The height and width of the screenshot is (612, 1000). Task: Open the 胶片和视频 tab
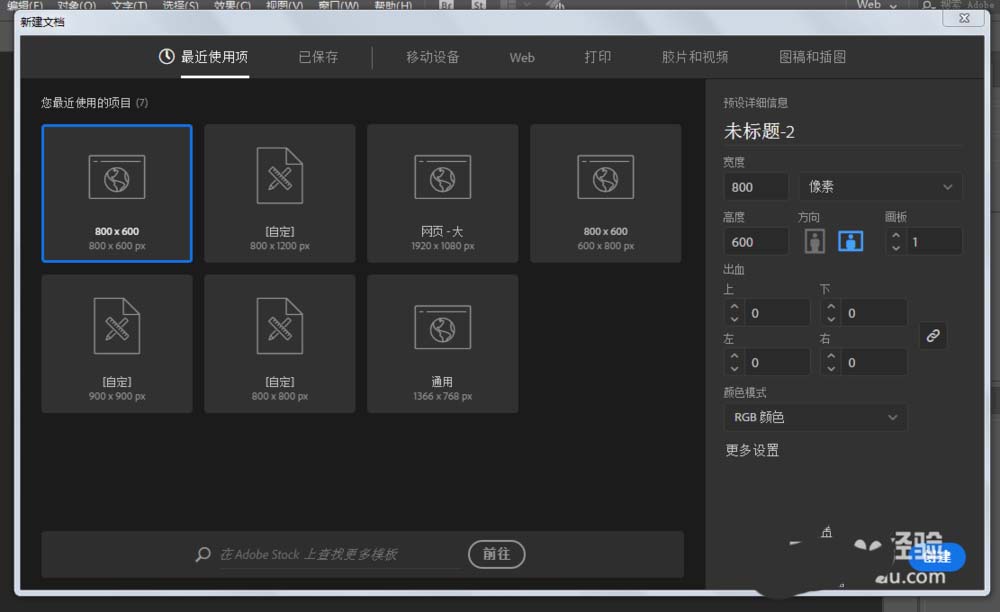pos(695,57)
